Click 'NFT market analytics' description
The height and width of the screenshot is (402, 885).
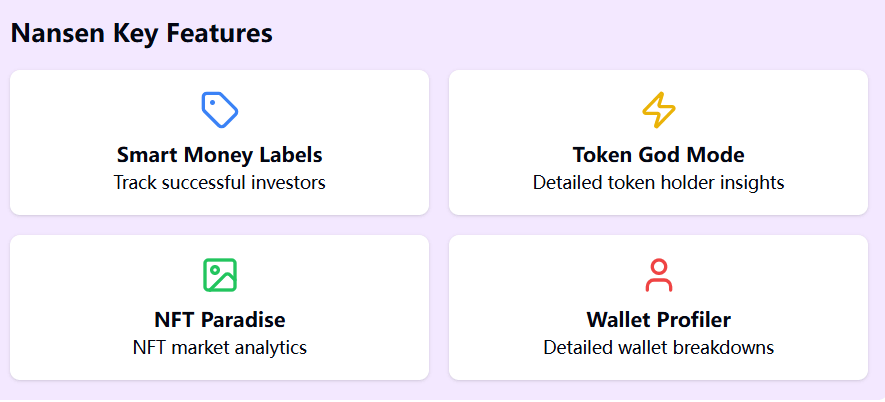point(219,348)
